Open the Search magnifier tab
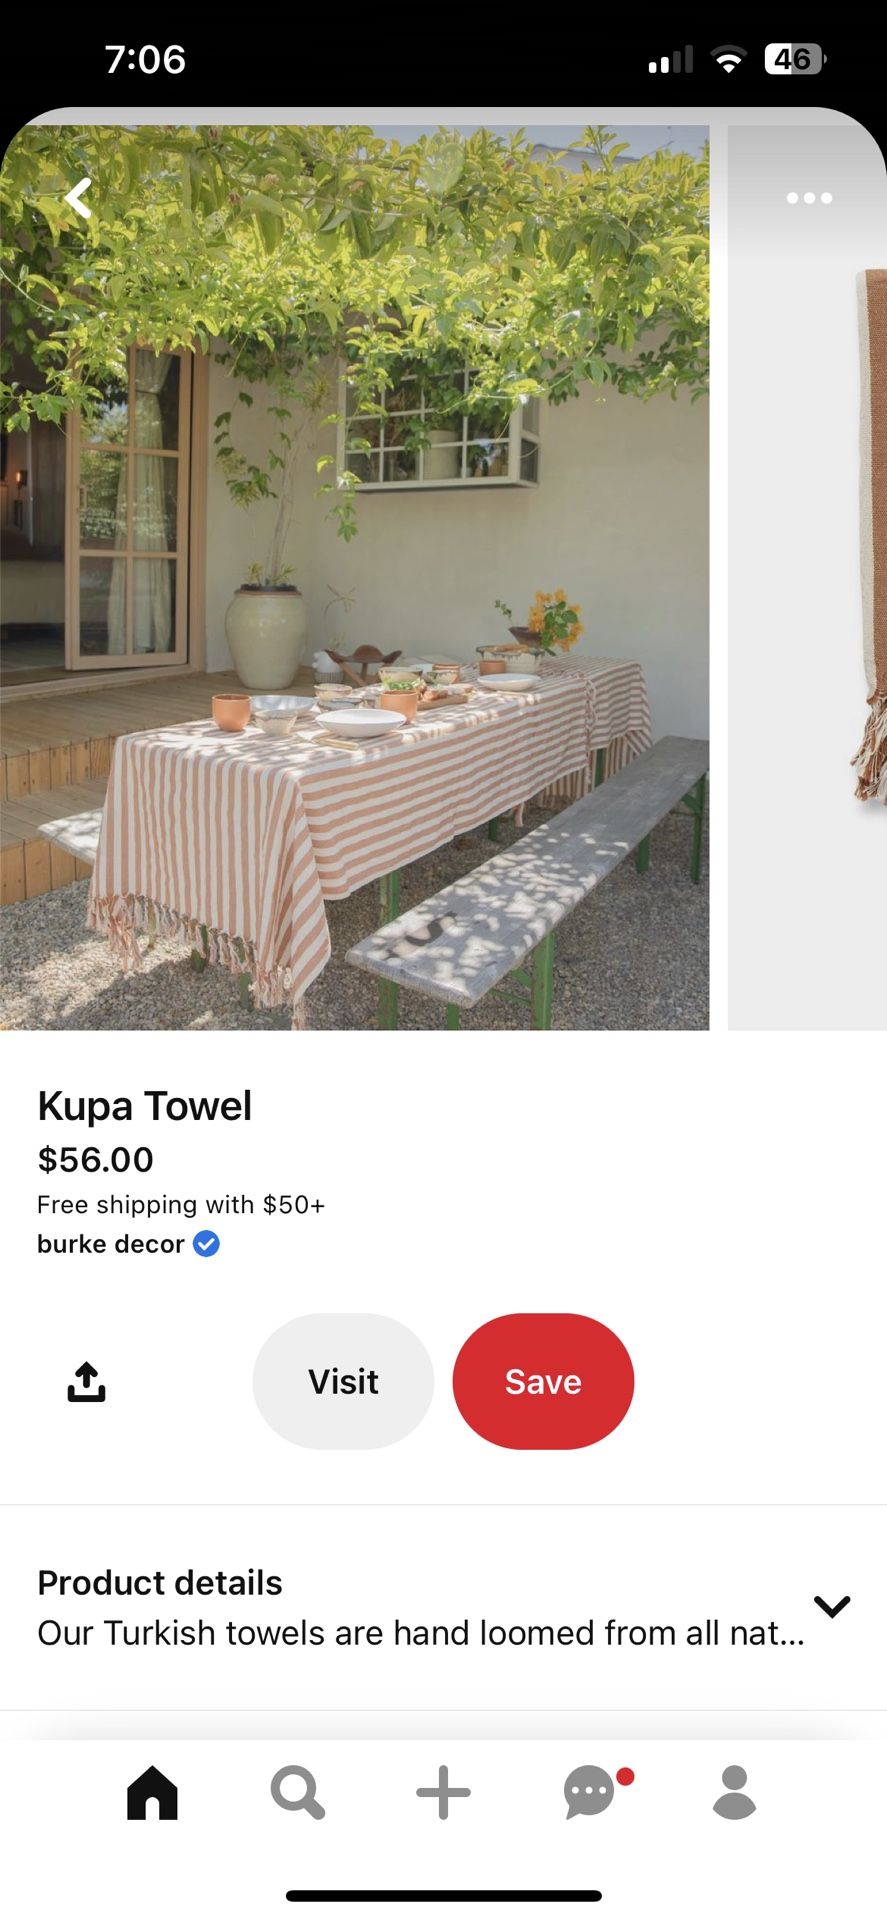This screenshot has height=1920, width=887. tap(298, 1792)
